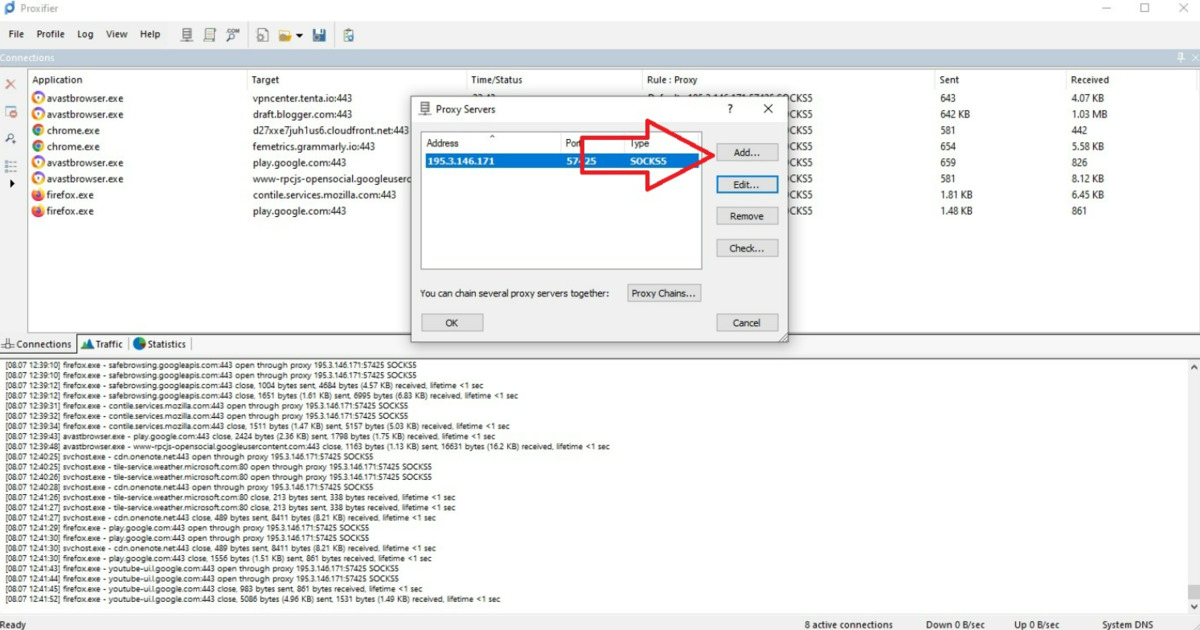Open the Profile menu
Image resolution: width=1200 pixels, height=630 pixels.
click(50, 33)
